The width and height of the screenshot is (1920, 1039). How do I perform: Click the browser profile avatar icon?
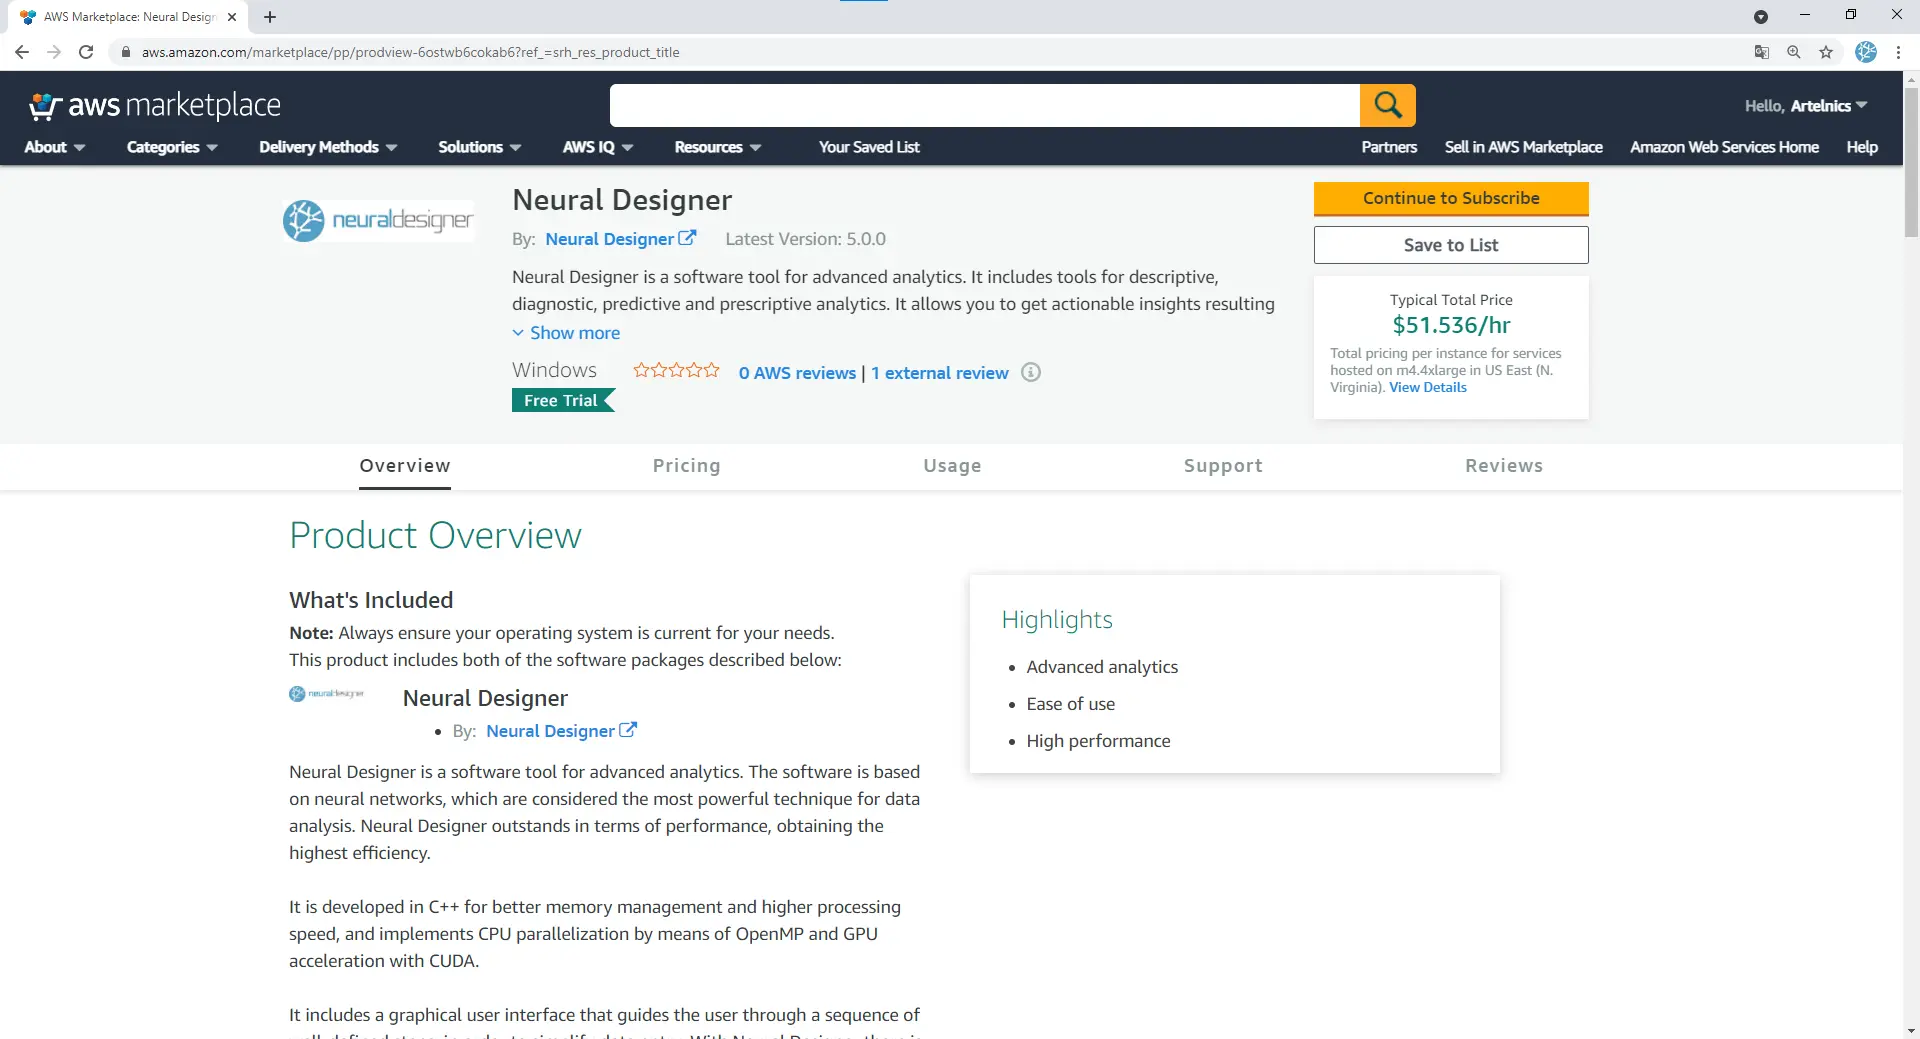click(1866, 52)
